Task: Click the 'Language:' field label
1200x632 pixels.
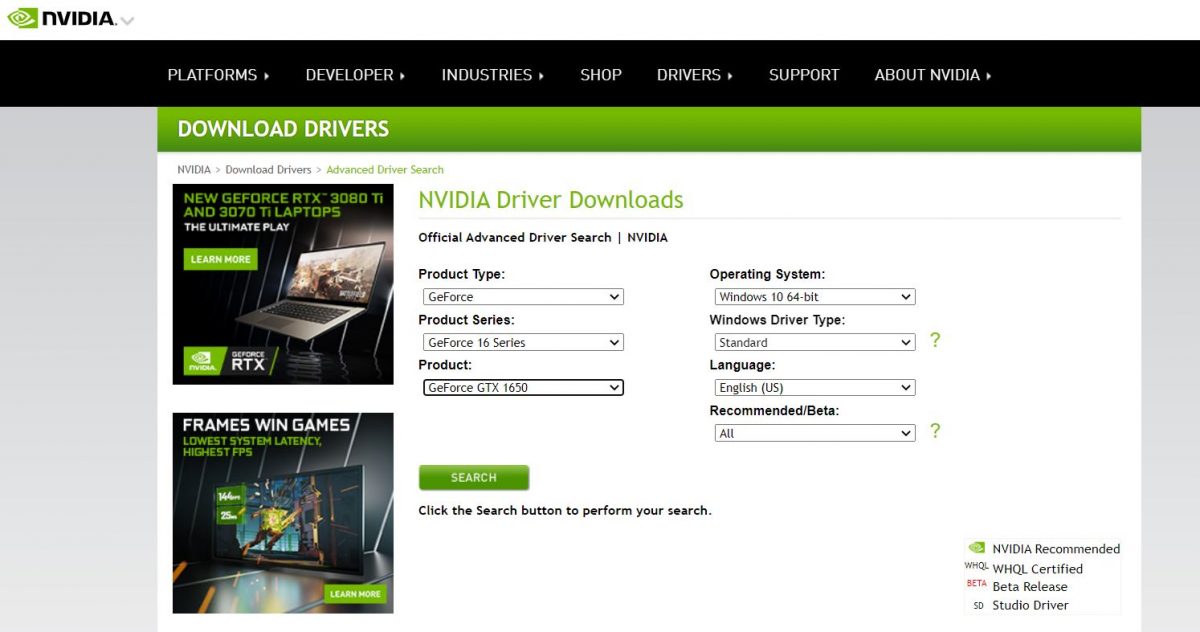Action: point(742,366)
